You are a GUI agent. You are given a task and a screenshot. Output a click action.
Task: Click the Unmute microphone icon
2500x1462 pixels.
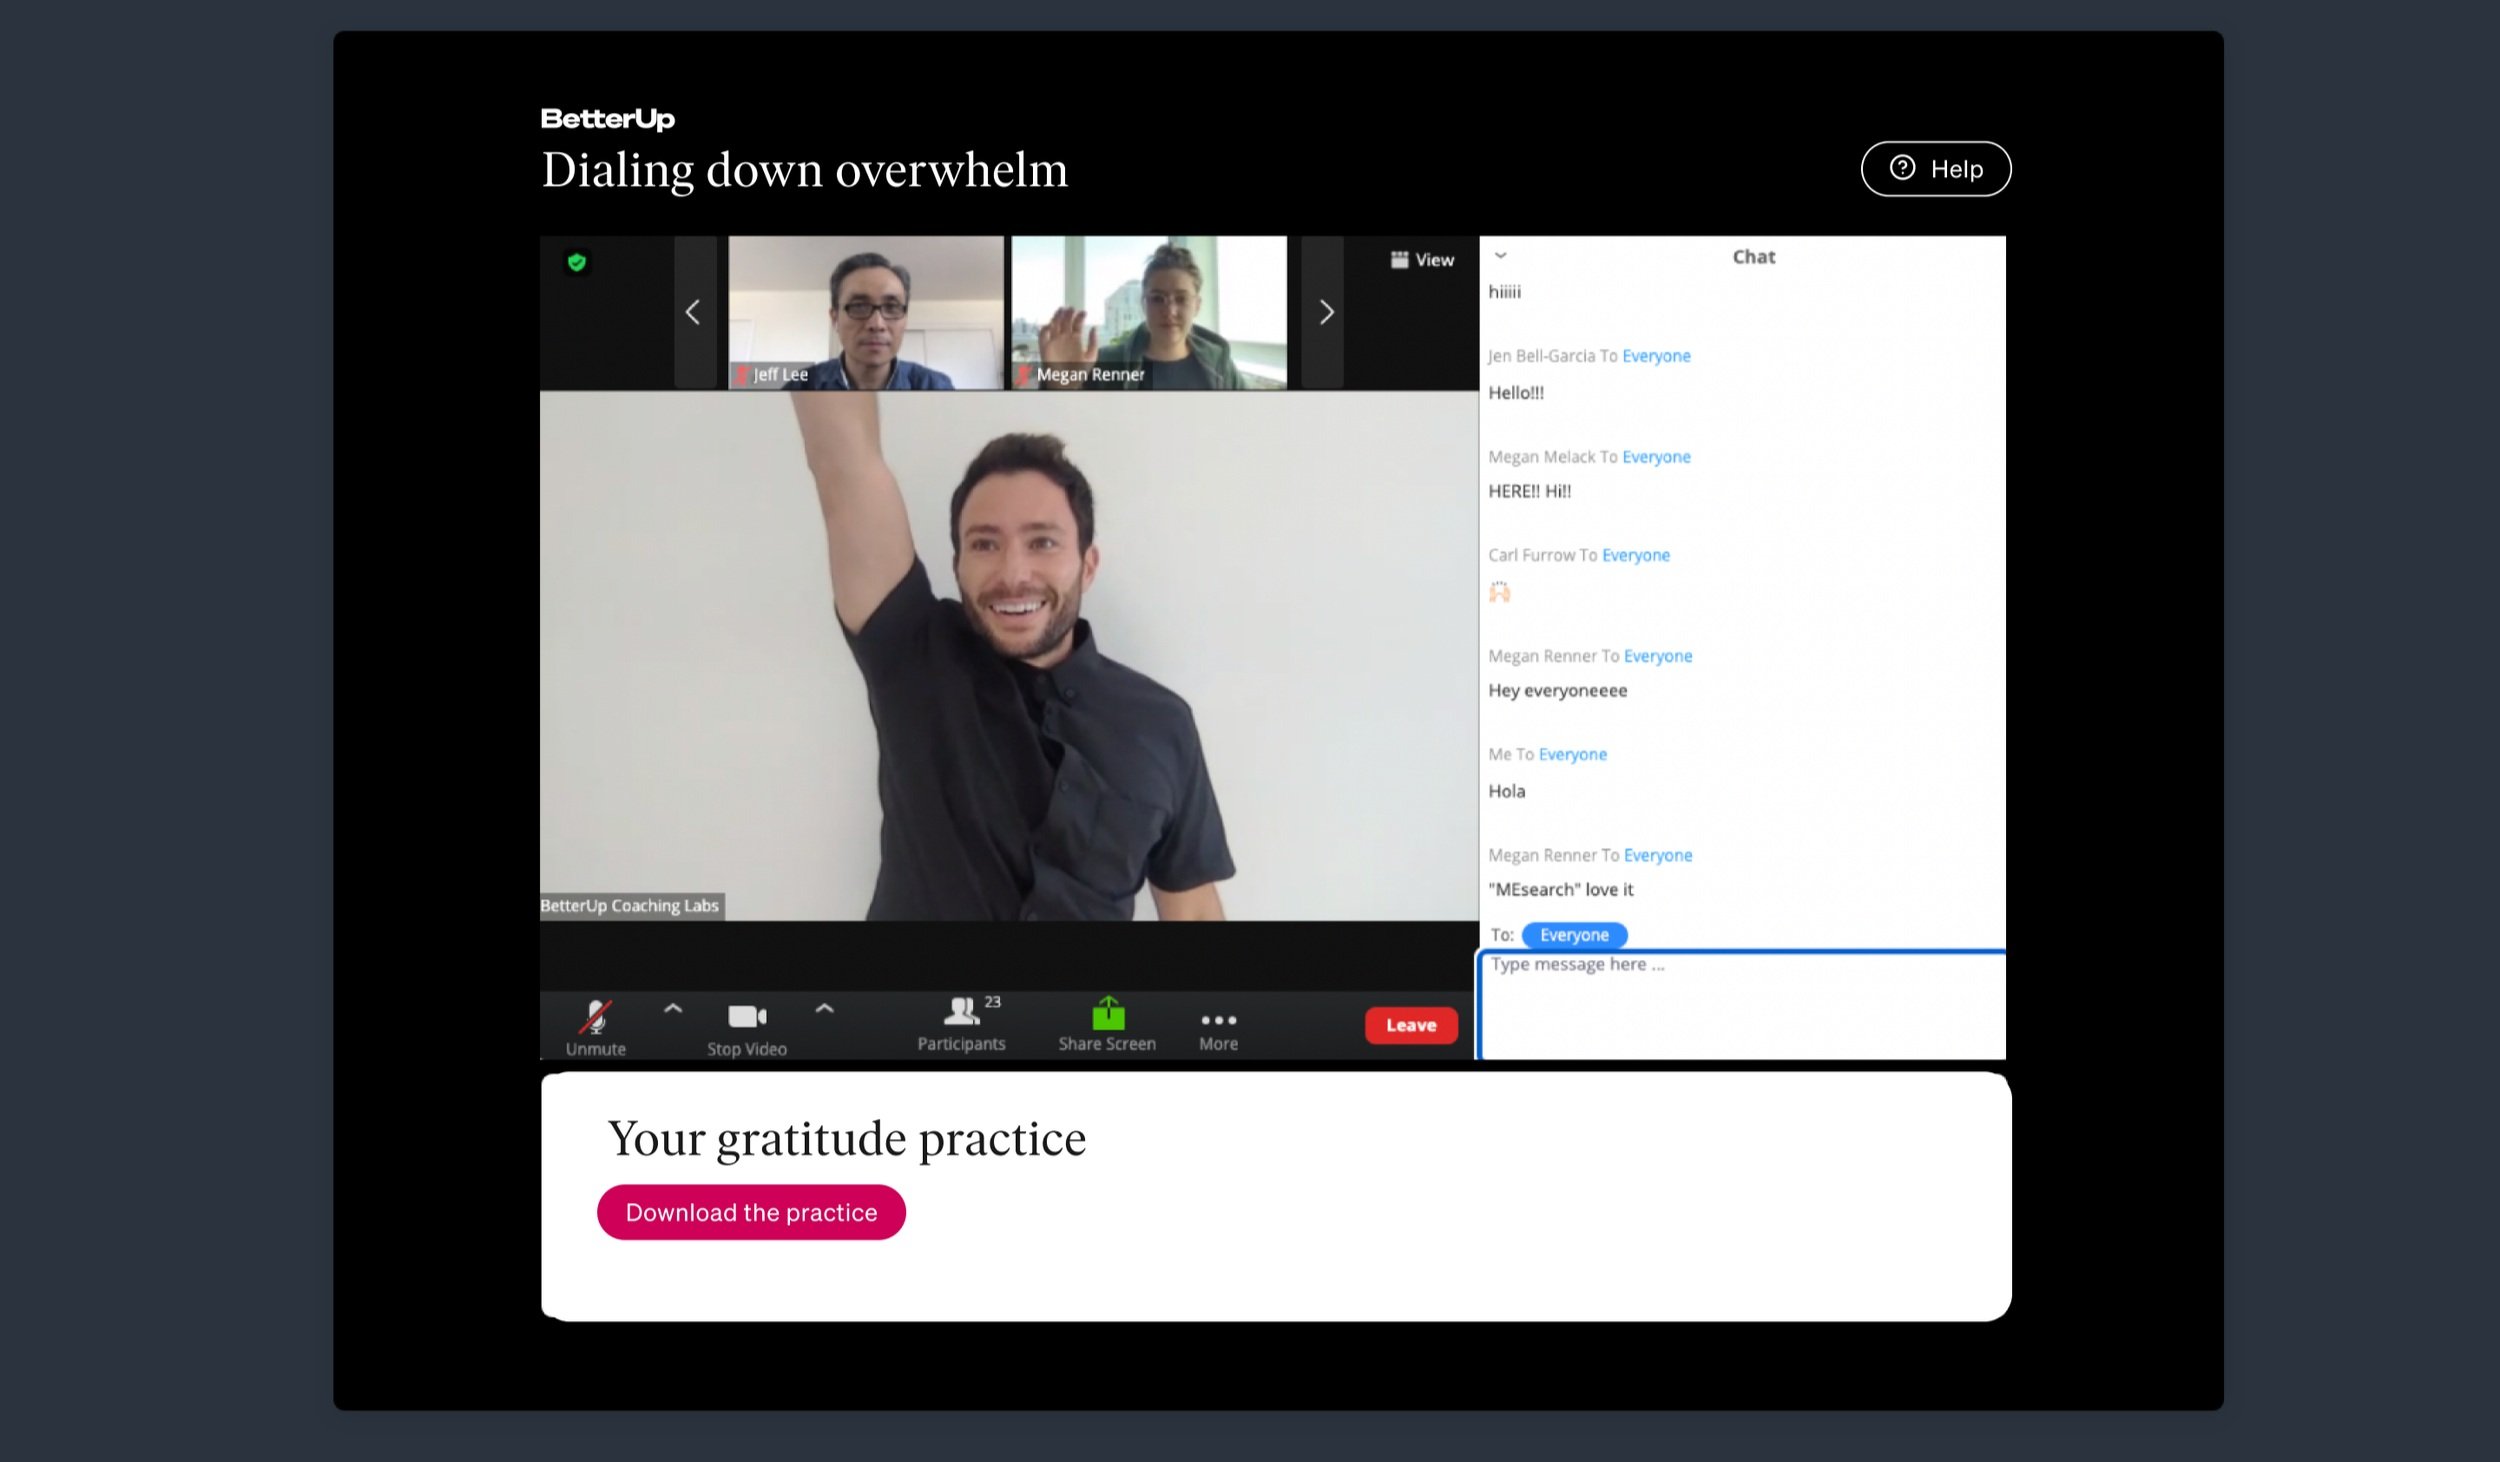coord(596,1017)
